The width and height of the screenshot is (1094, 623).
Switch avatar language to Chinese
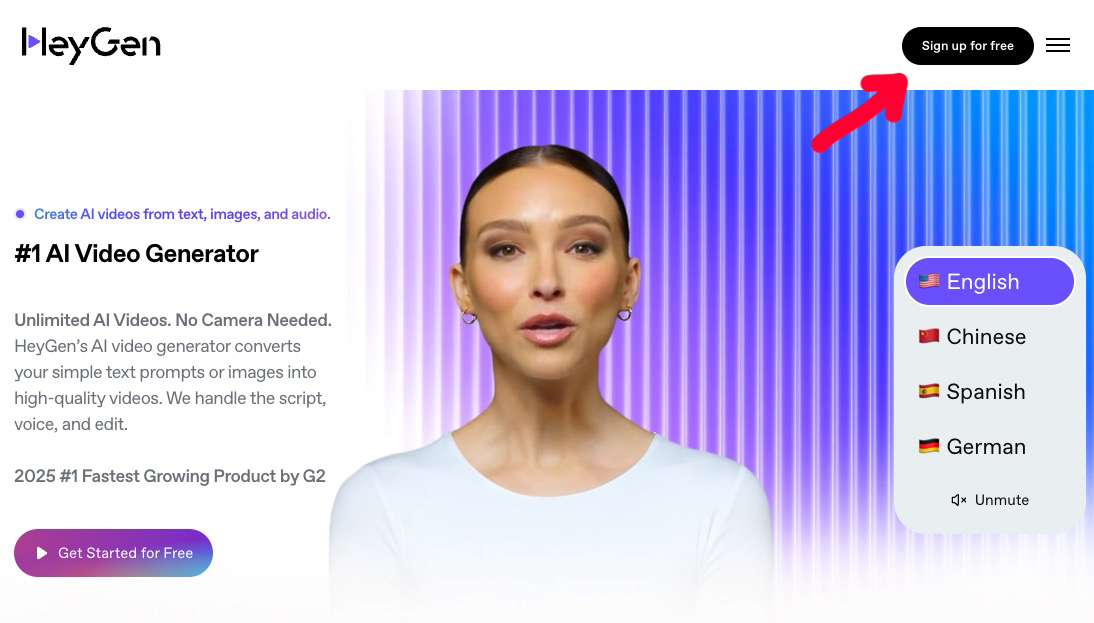pos(989,336)
